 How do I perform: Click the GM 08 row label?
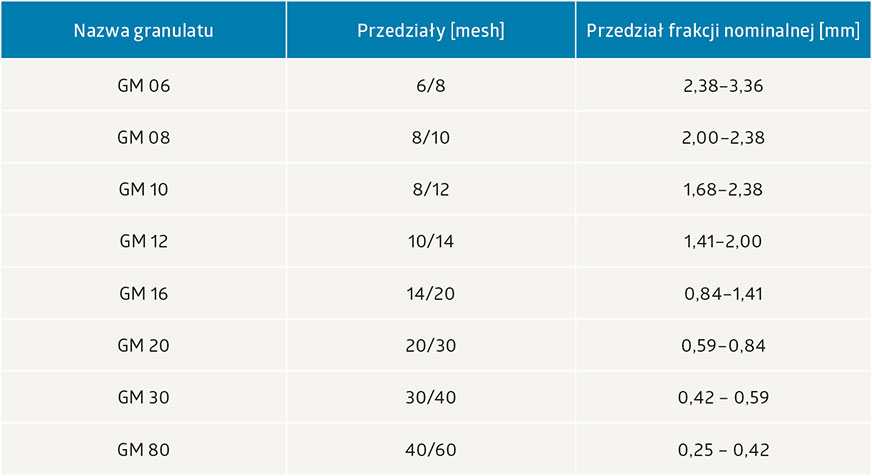(x=144, y=138)
